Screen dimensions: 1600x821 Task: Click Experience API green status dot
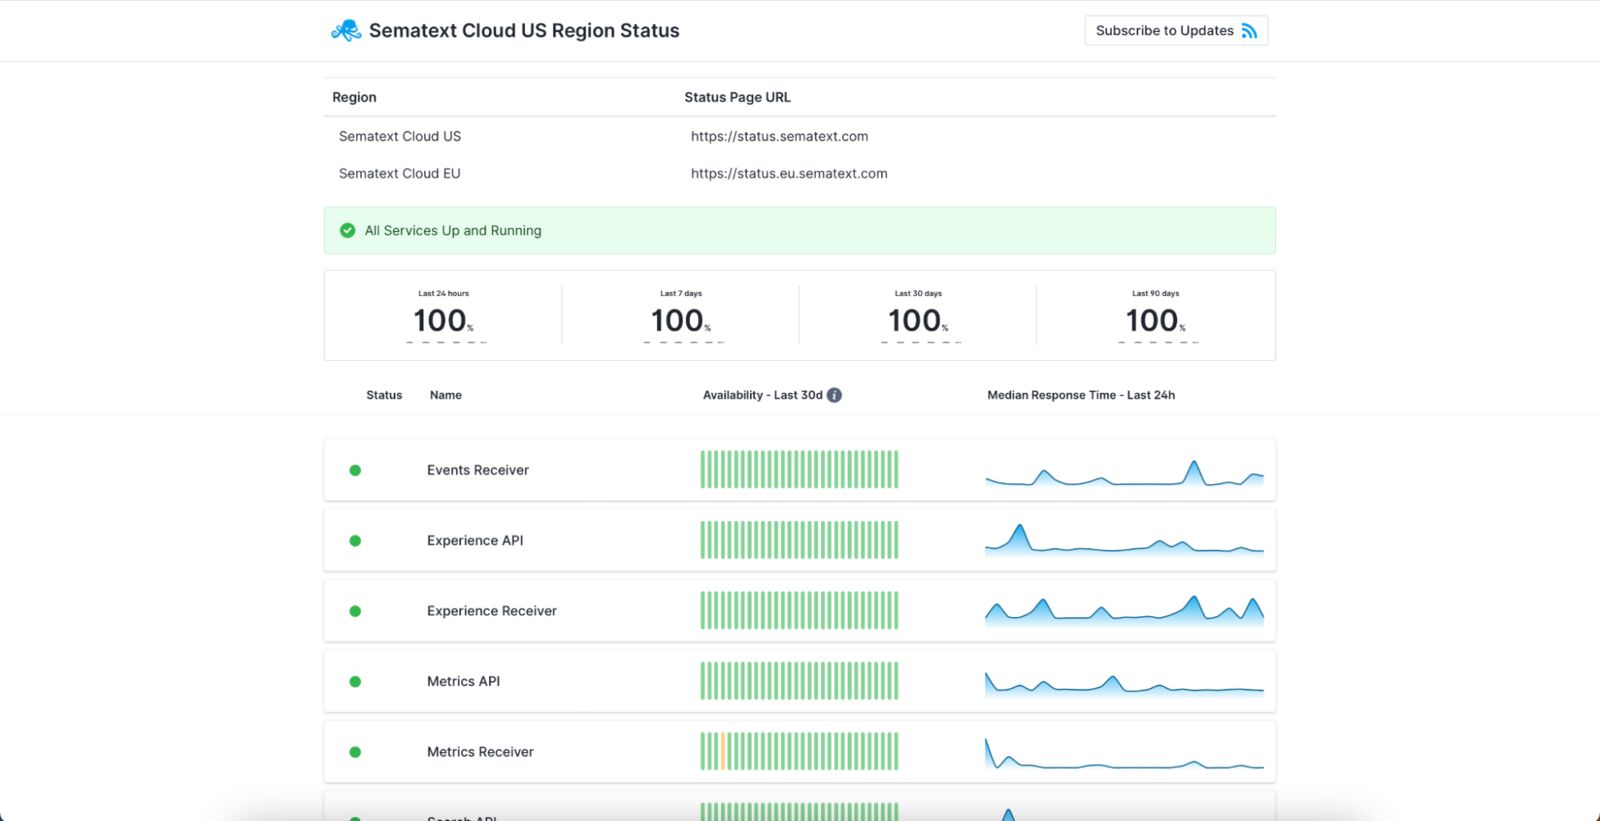[x=355, y=541]
